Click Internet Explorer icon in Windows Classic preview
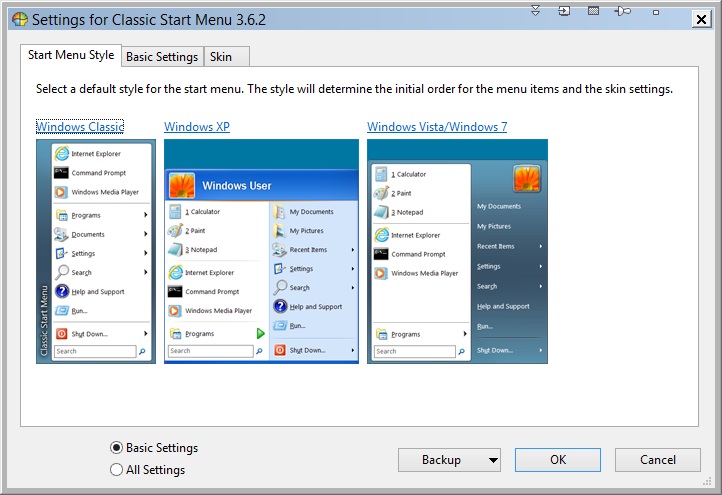The height and width of the screenshot is (495, 722). click(61, 153)
